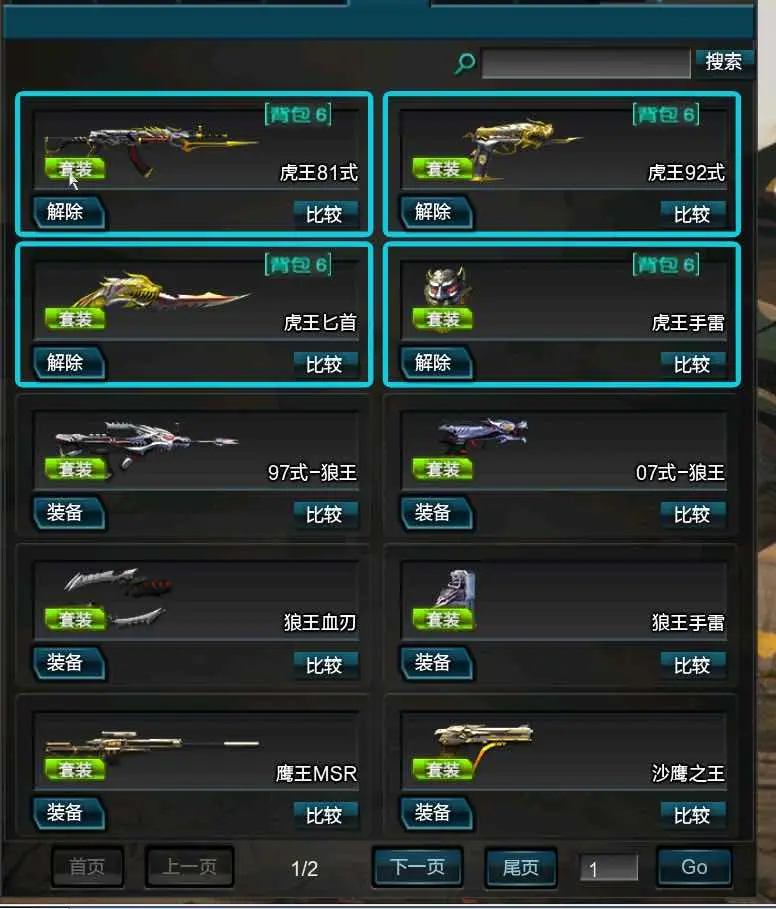Screen dimensions: 776x909
Task: Select the 鹰王MSR sniper rifle icon
Action: click(x=152, y=745)
